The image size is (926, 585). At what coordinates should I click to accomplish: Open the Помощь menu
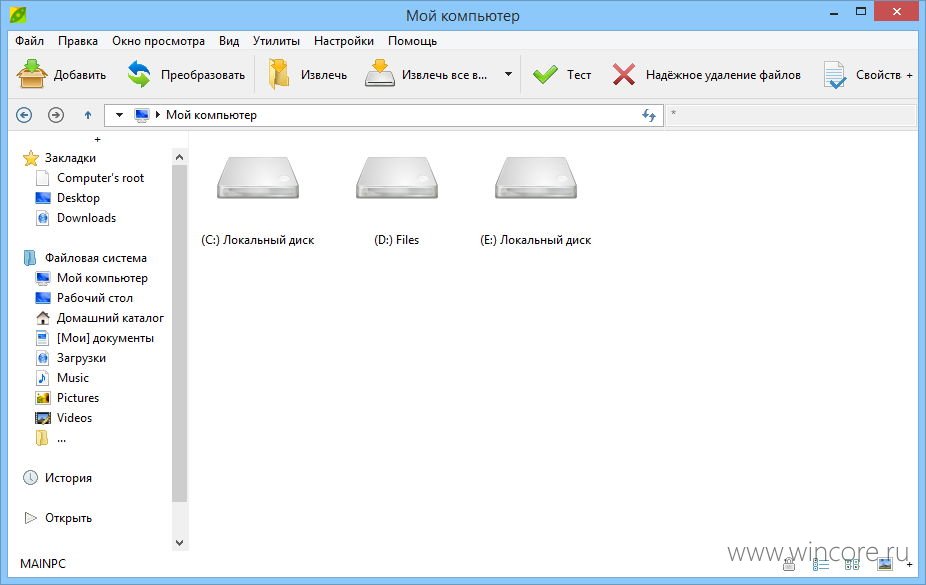[412, 41]
